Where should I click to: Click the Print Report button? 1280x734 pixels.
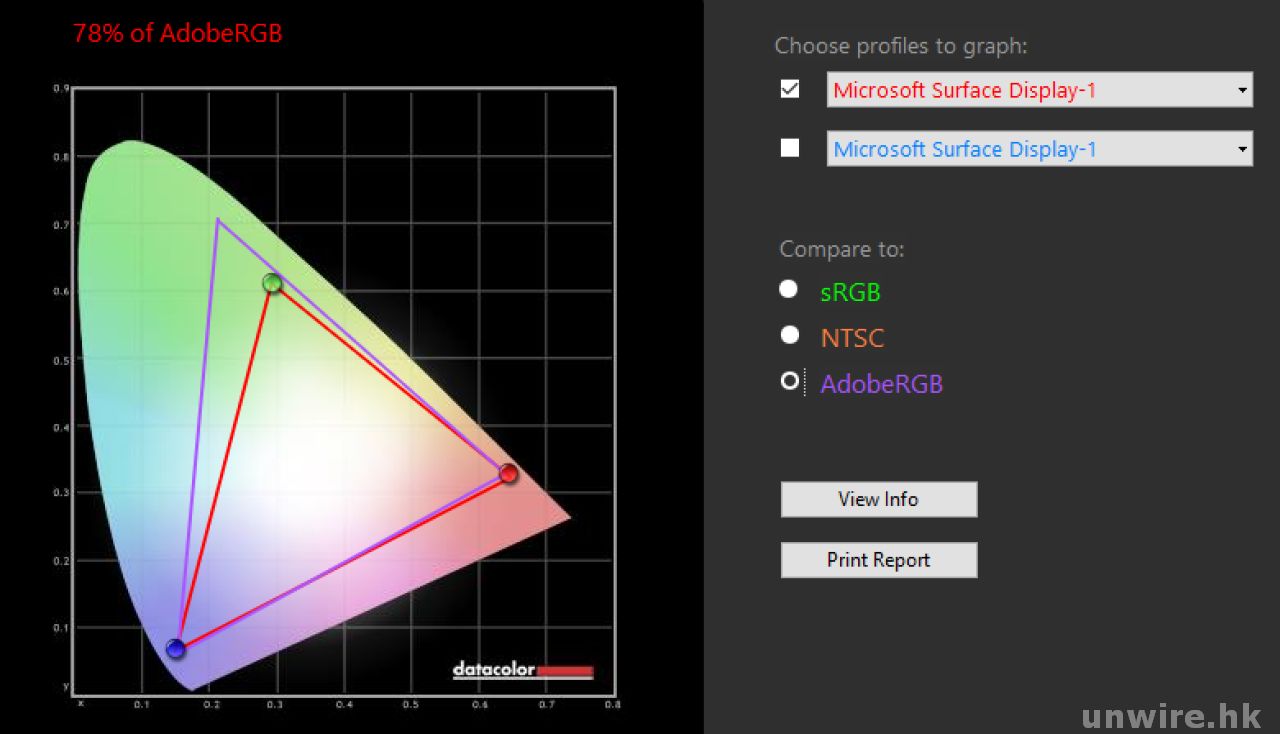tap(878, 560)
